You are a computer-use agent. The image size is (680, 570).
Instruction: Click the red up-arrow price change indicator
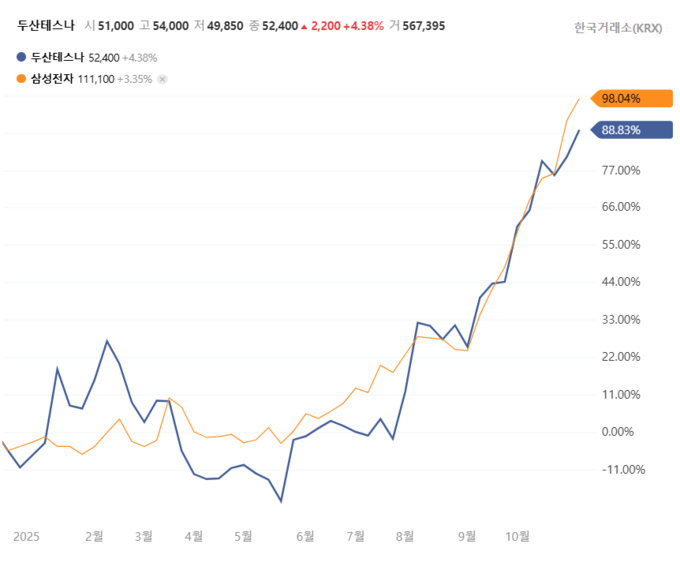pyautogui.click(x=304, y=25)
